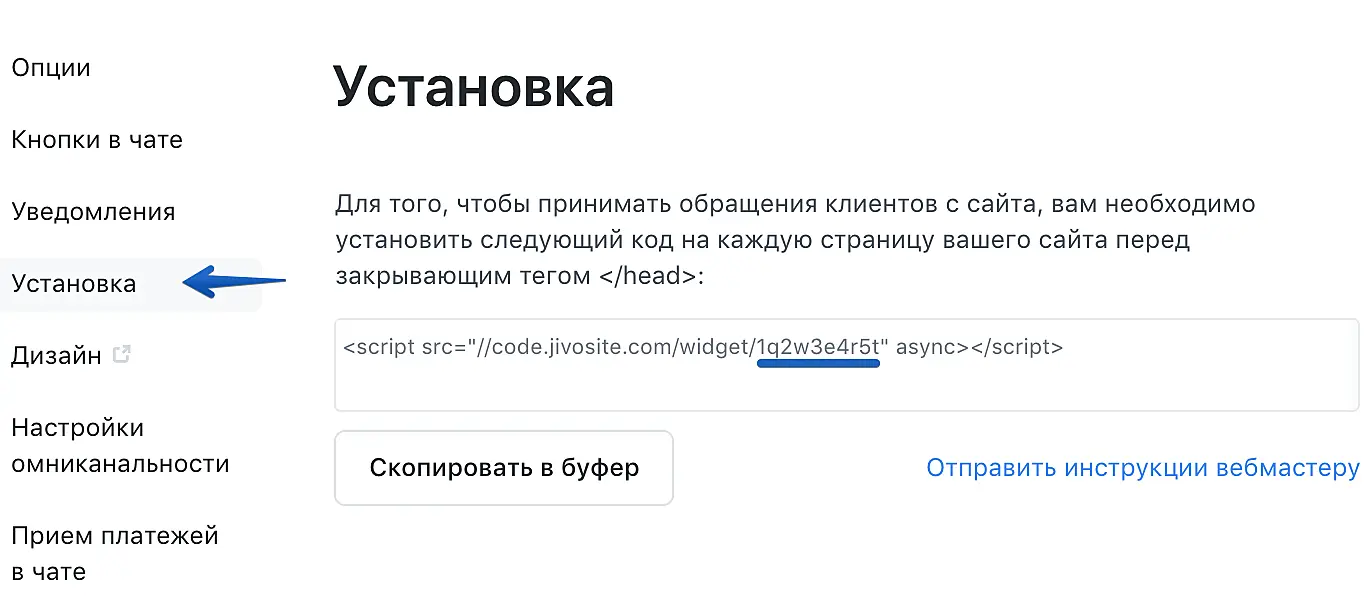Open Настройки омниканальности section
The image size is (1366, 596).
click(x=120, y=446)
